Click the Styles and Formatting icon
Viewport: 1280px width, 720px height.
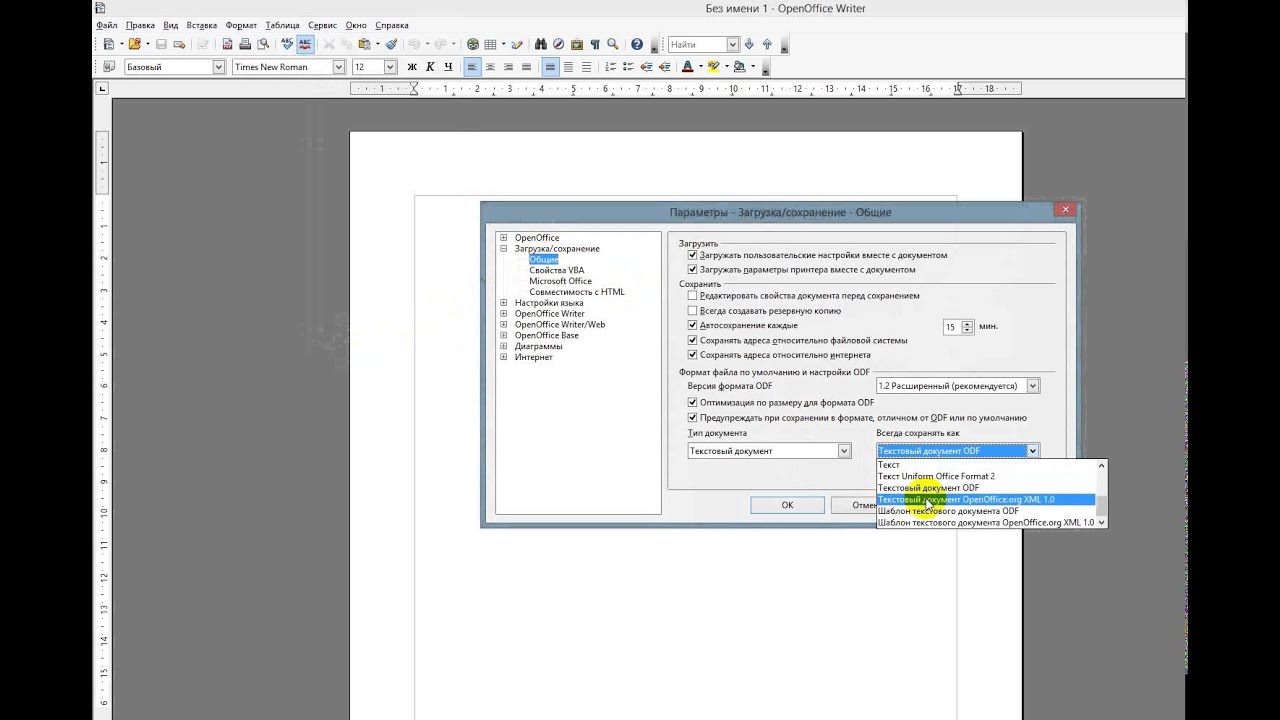(x=109, y=67)
